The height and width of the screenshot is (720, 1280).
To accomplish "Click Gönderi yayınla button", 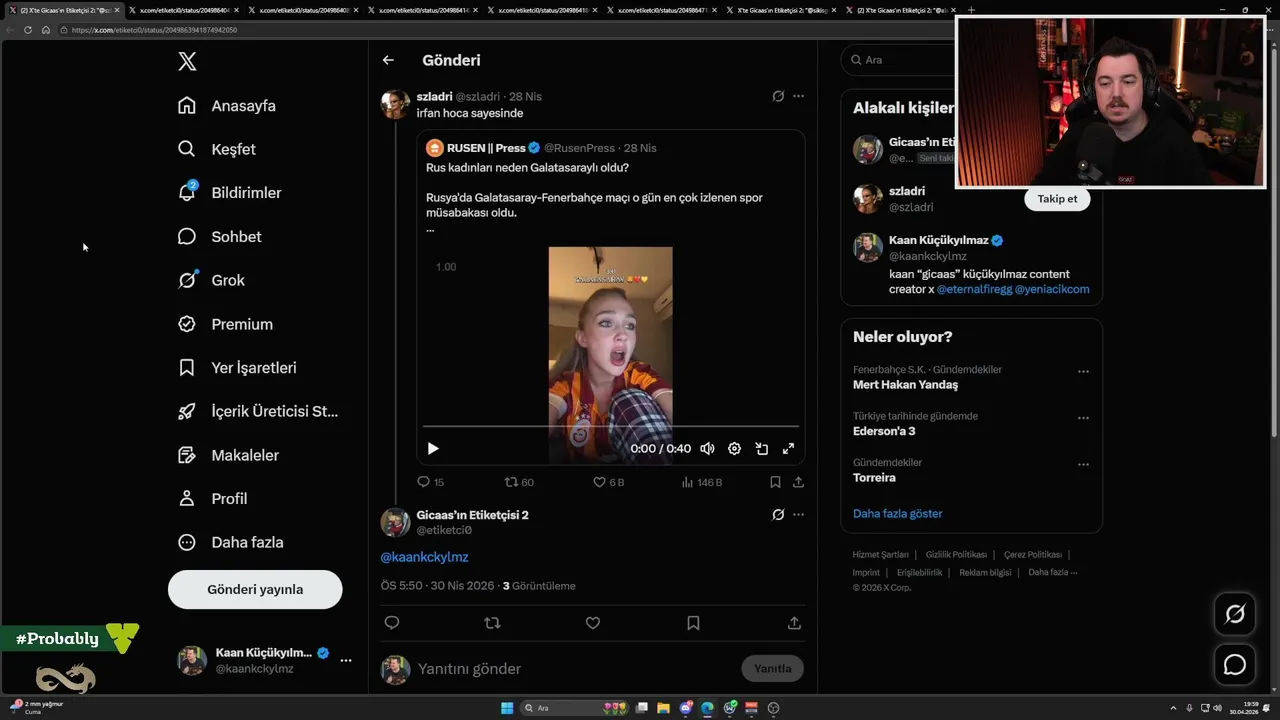I will click(x=255, y=589).
